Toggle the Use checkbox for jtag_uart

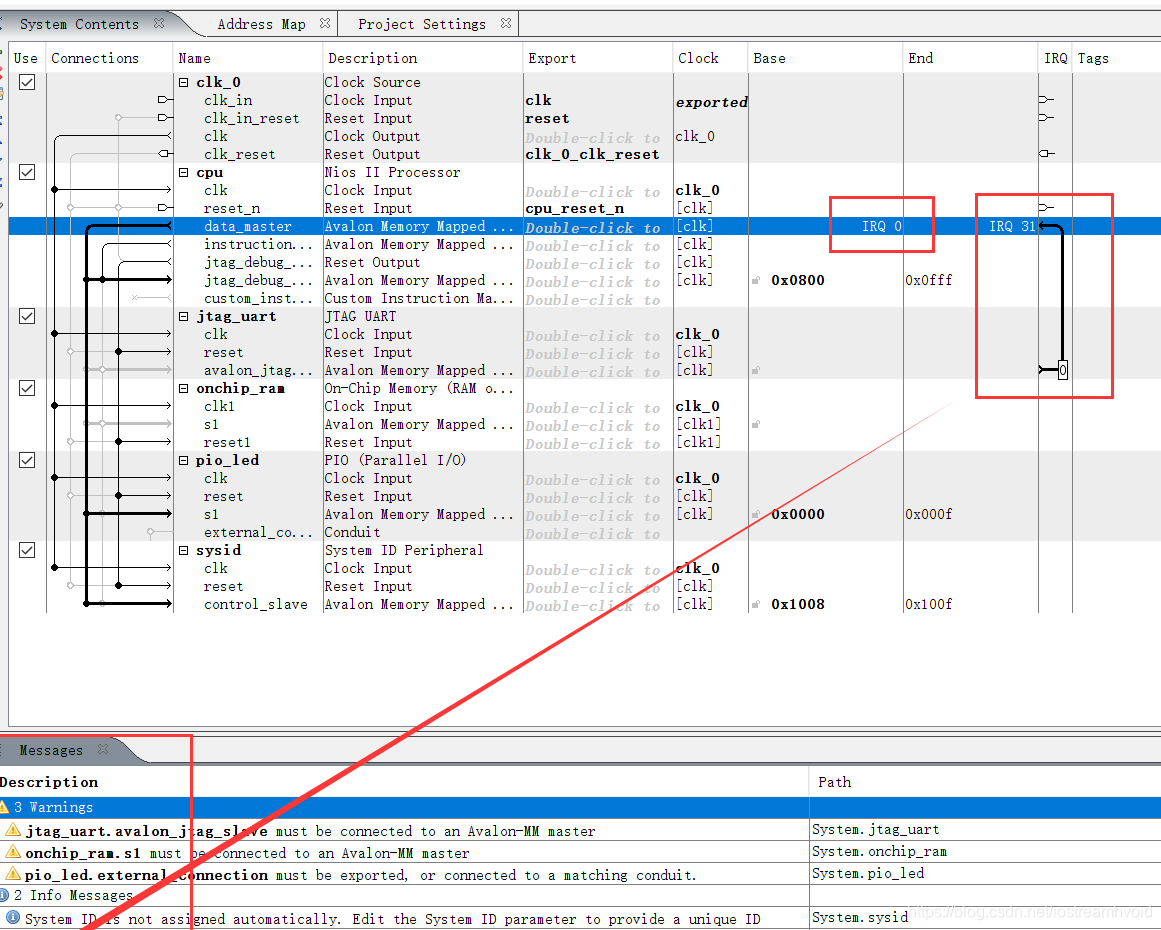[x=27, y=316]
